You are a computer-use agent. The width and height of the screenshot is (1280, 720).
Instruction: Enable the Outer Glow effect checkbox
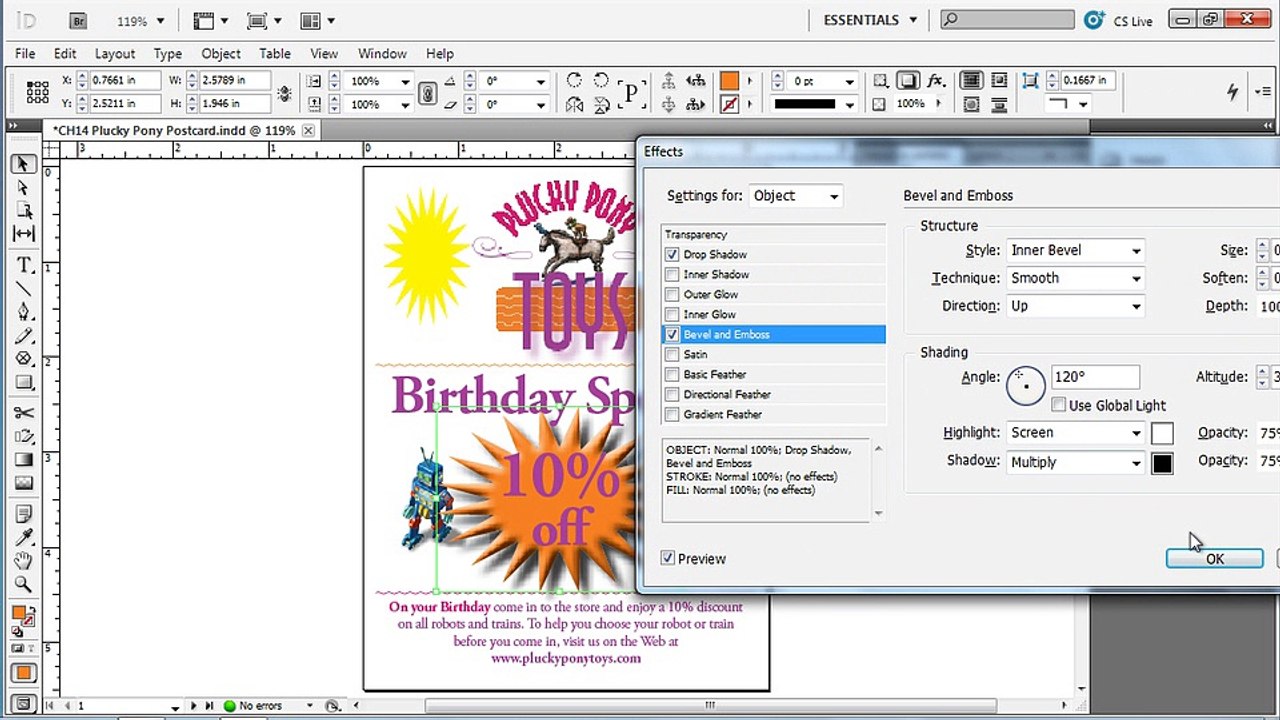[672, 294]
